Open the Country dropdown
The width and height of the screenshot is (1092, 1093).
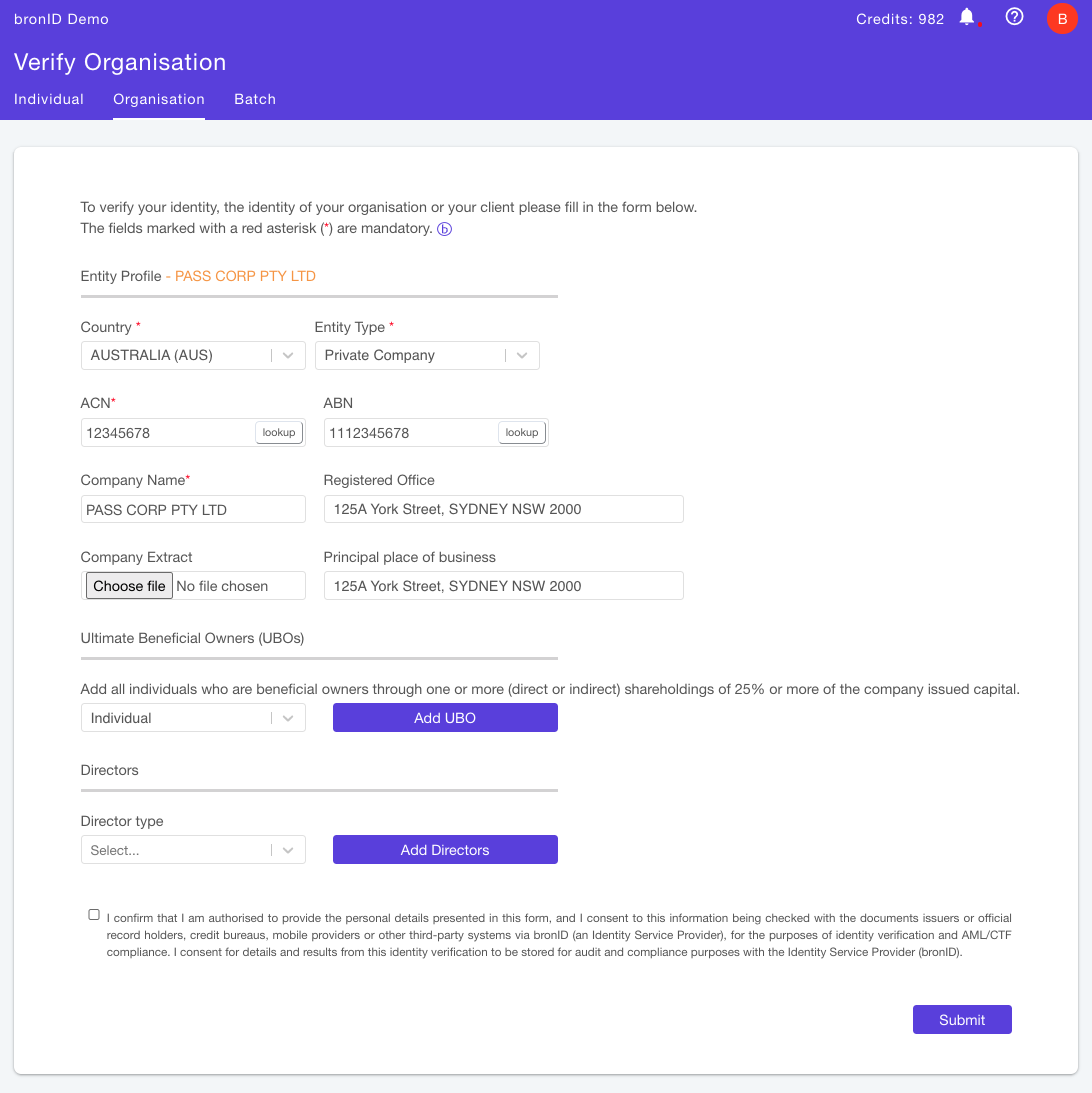pyautogui.click(x=193, y=356)
